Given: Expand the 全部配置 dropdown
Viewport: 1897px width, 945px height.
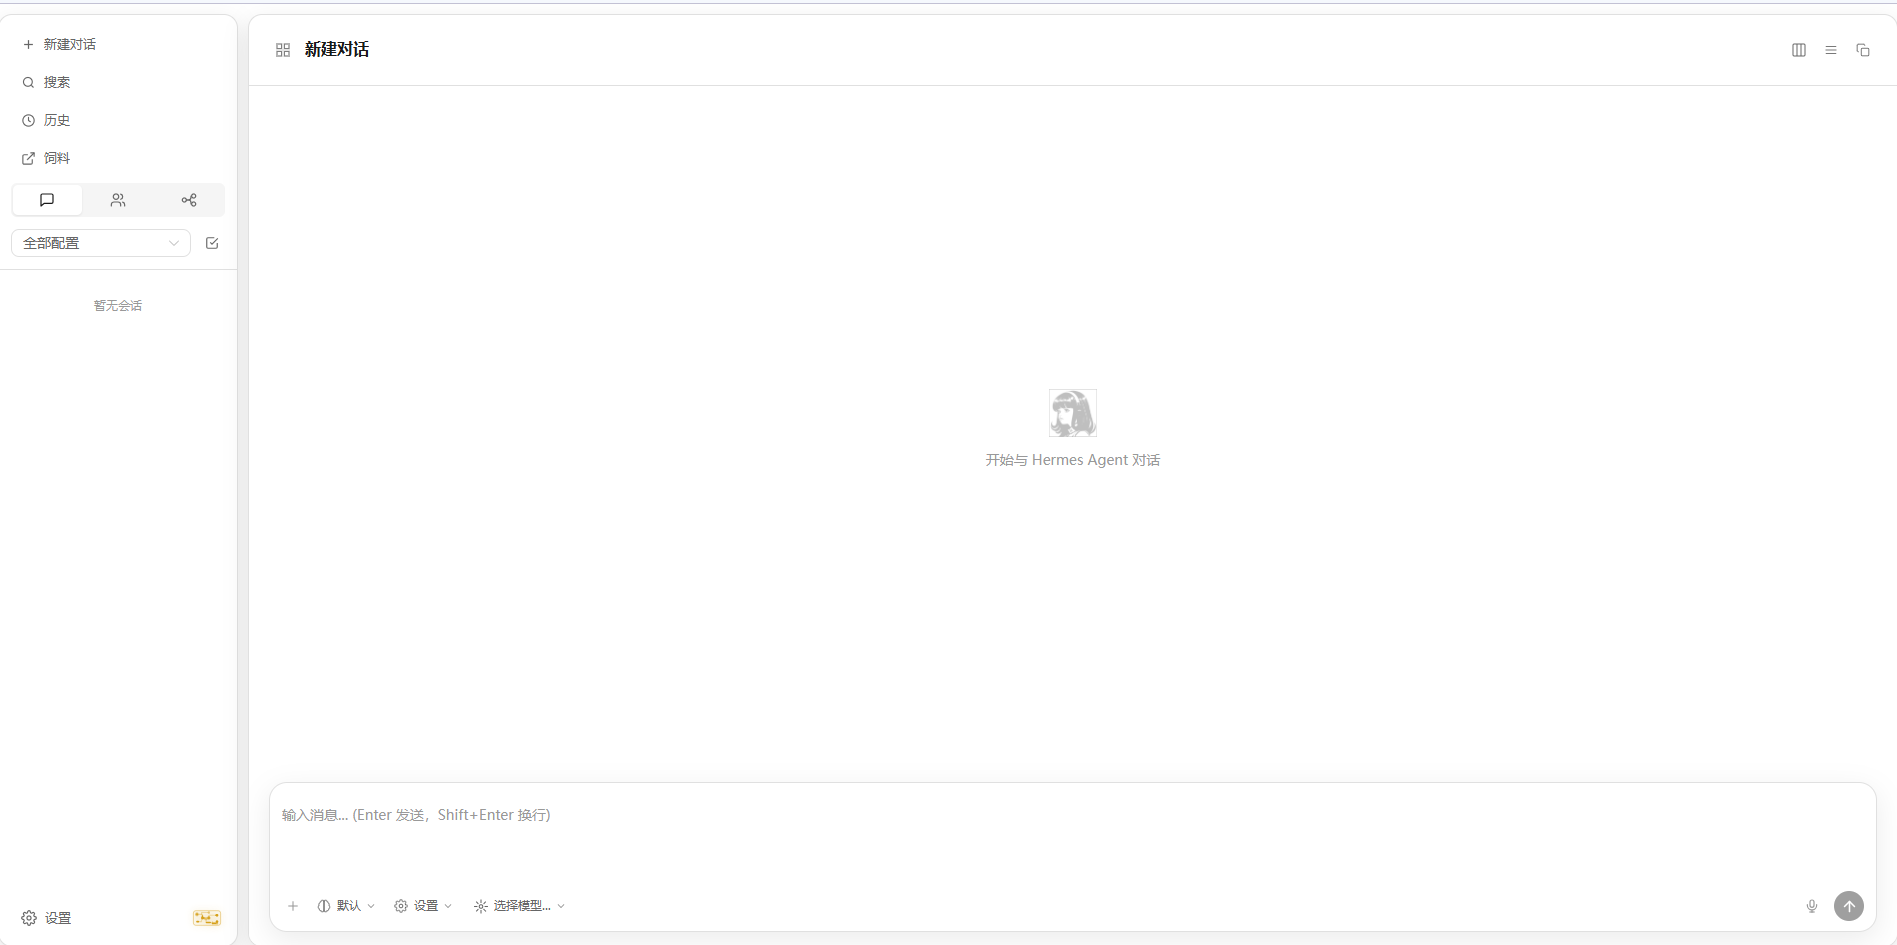Looking at the screenshot, I should pyautogui.click(x=101, y=243).
